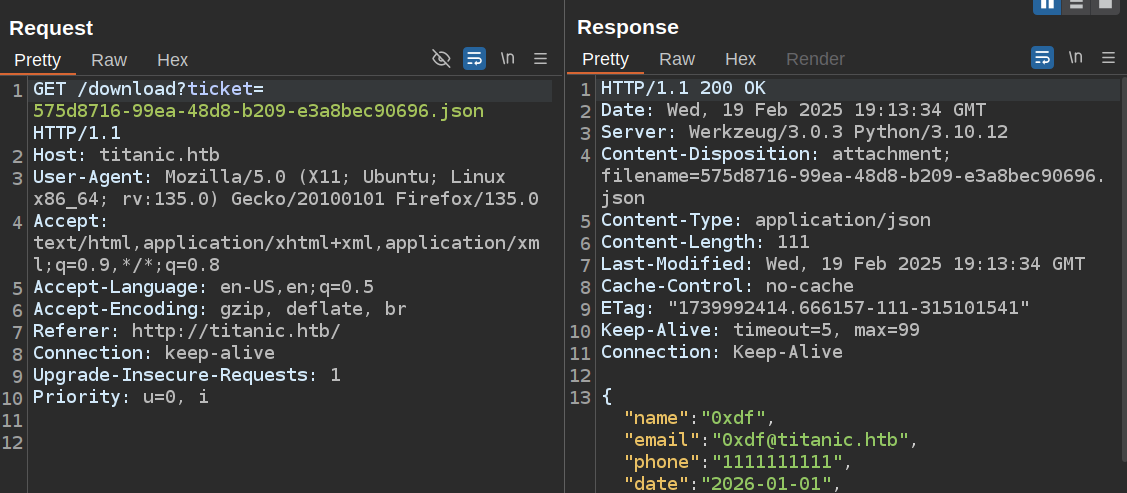Click the GET /download request line
This screenshot has width=1127, height=493.
[150, 89]
